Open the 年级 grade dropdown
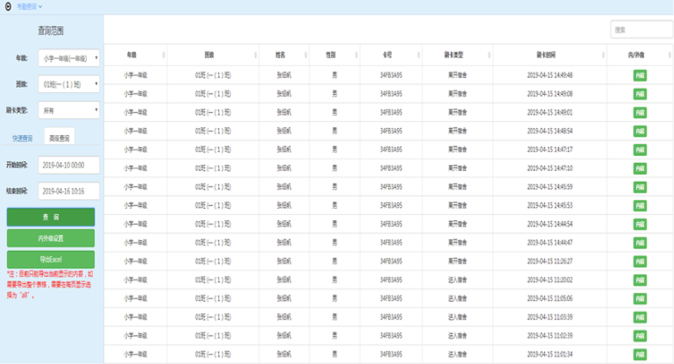674x364 pixels. (69, 58)
